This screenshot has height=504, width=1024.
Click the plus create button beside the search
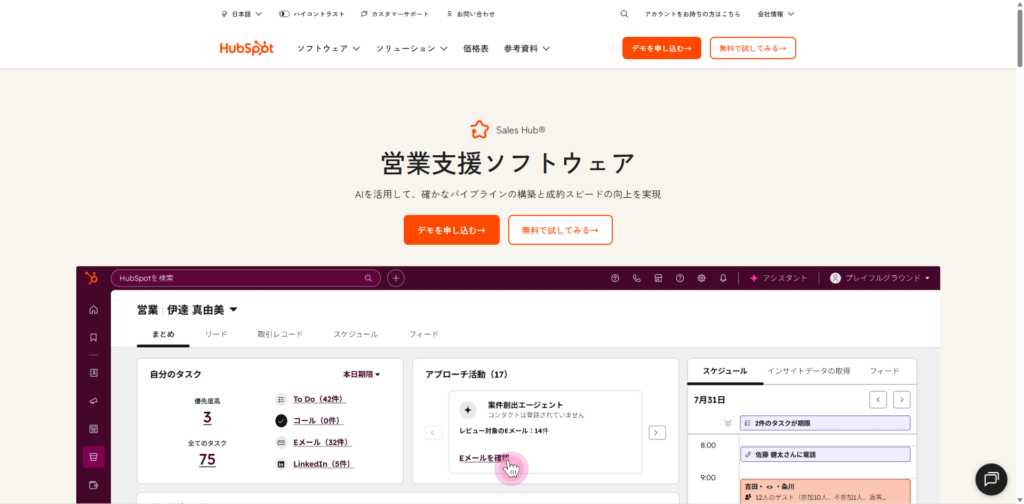point(396,278)
